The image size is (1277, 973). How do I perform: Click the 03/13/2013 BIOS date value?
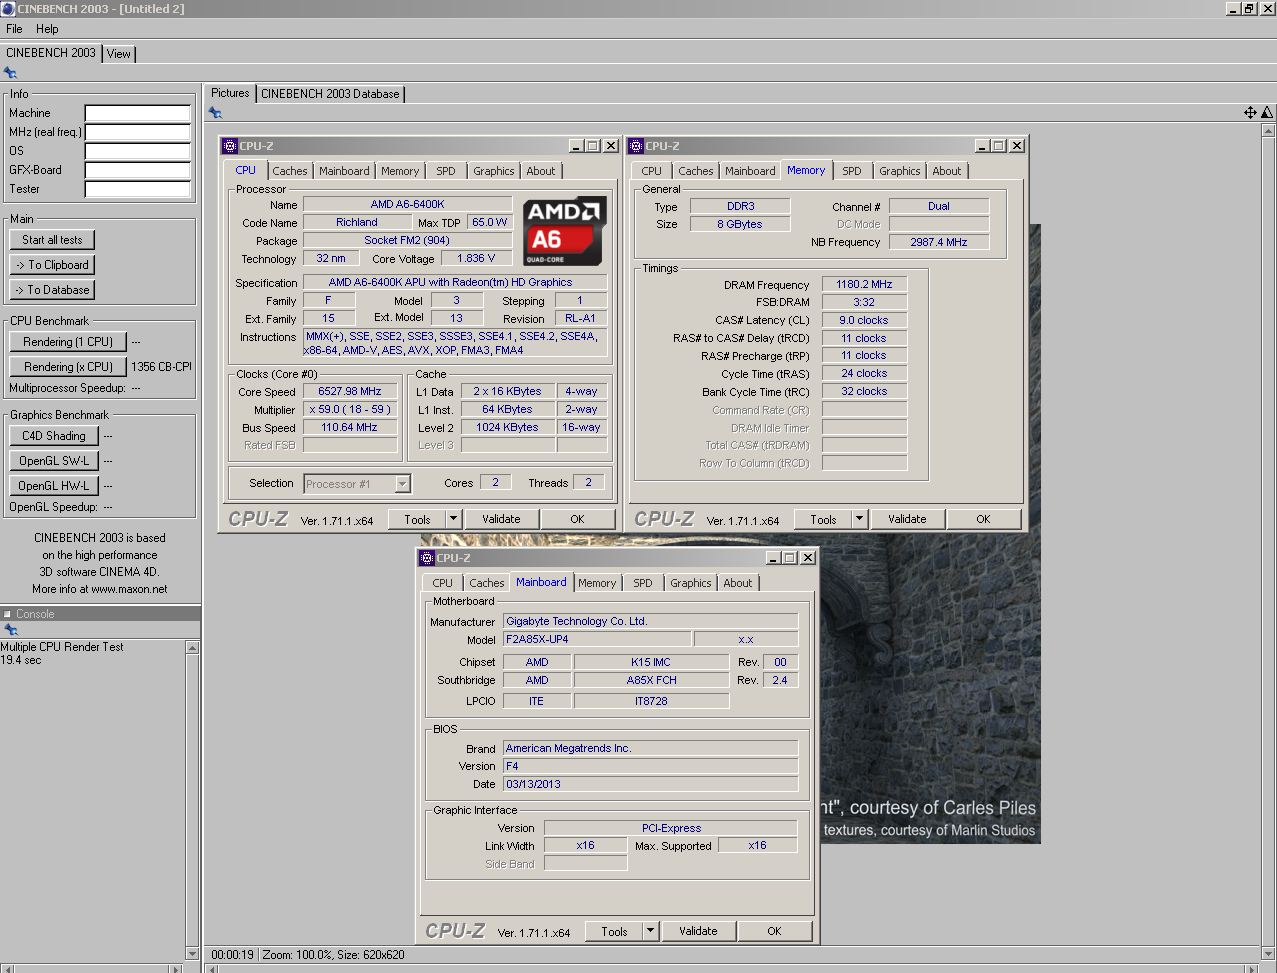[651, 784]
